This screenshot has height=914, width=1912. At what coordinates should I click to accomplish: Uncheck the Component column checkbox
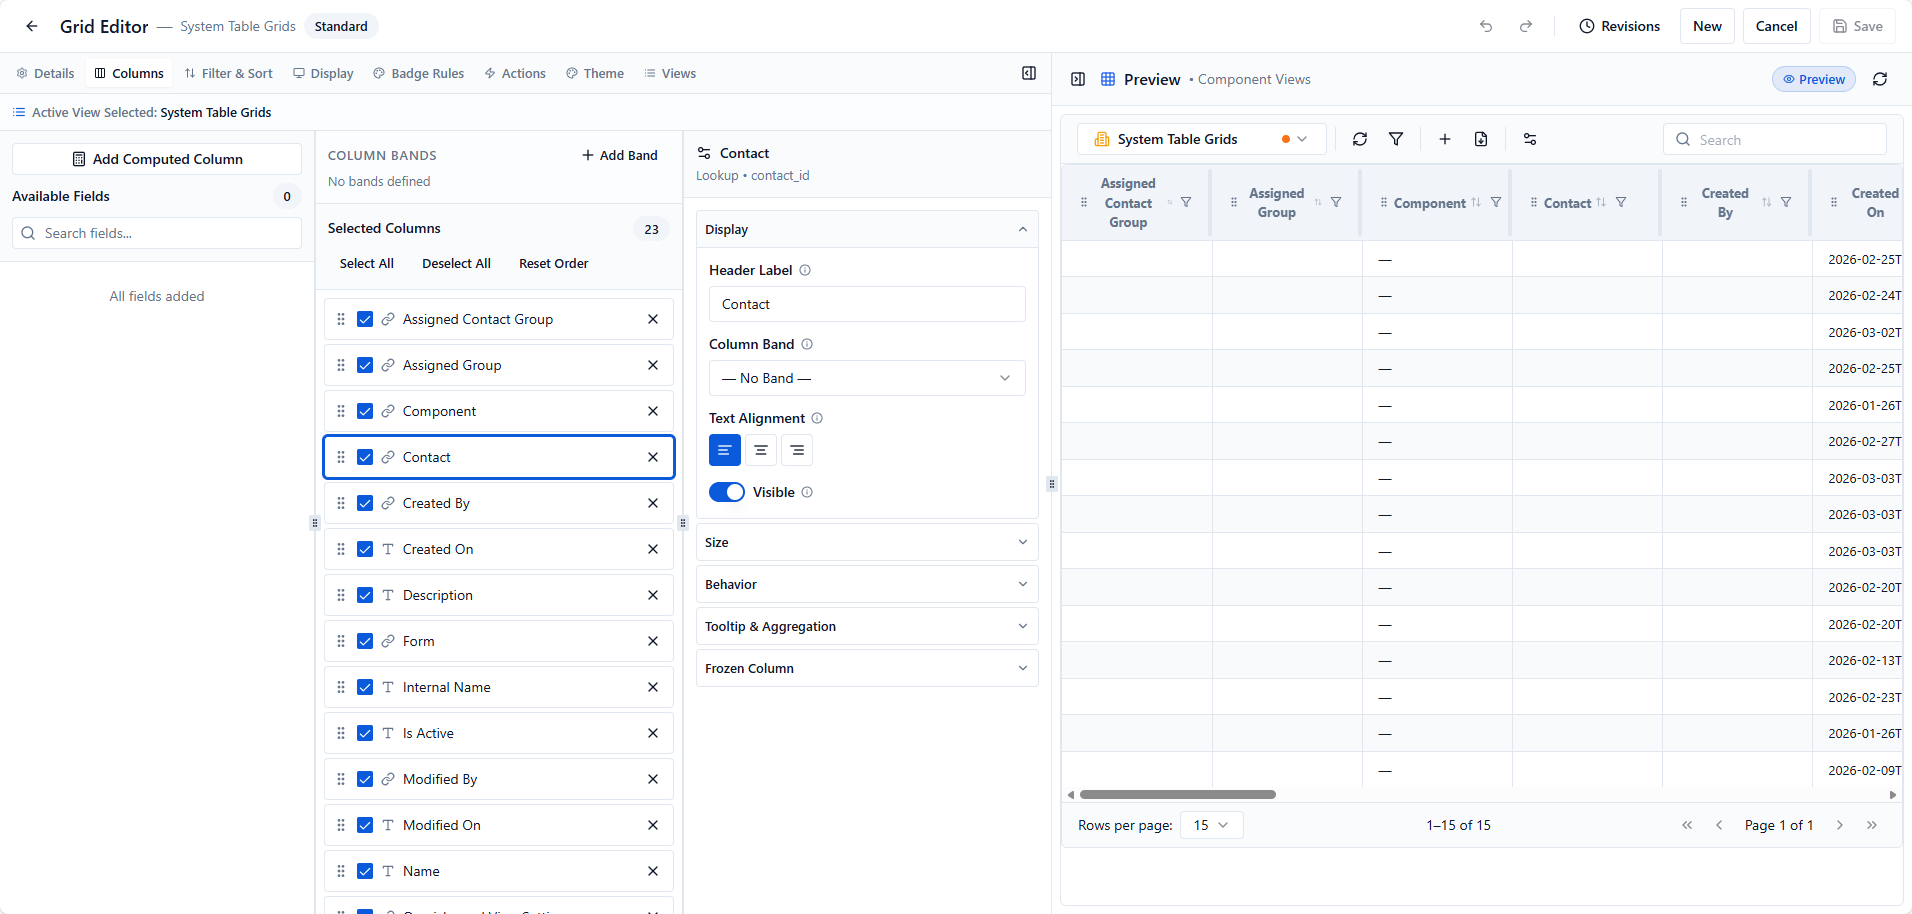365,411
